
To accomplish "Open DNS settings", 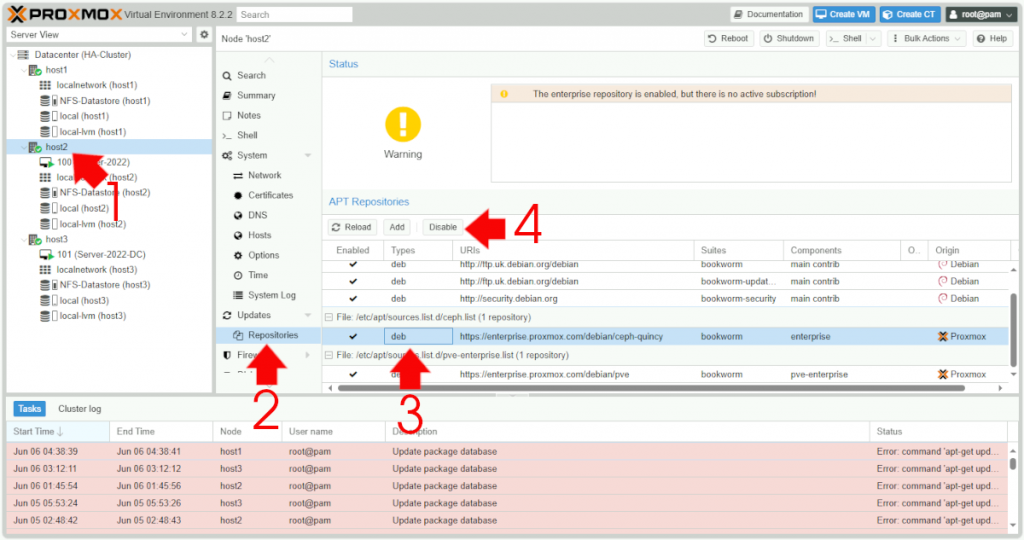I will pyautogui.click(x=257, y=215).
